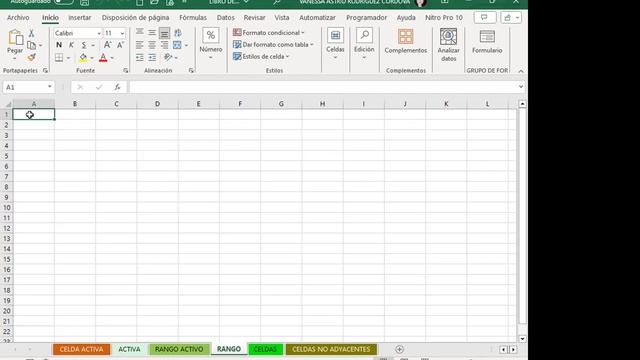Open the CELDA ACTIVA sheet tab
This screenshot has width=640, height=360.
click(81, 349)
